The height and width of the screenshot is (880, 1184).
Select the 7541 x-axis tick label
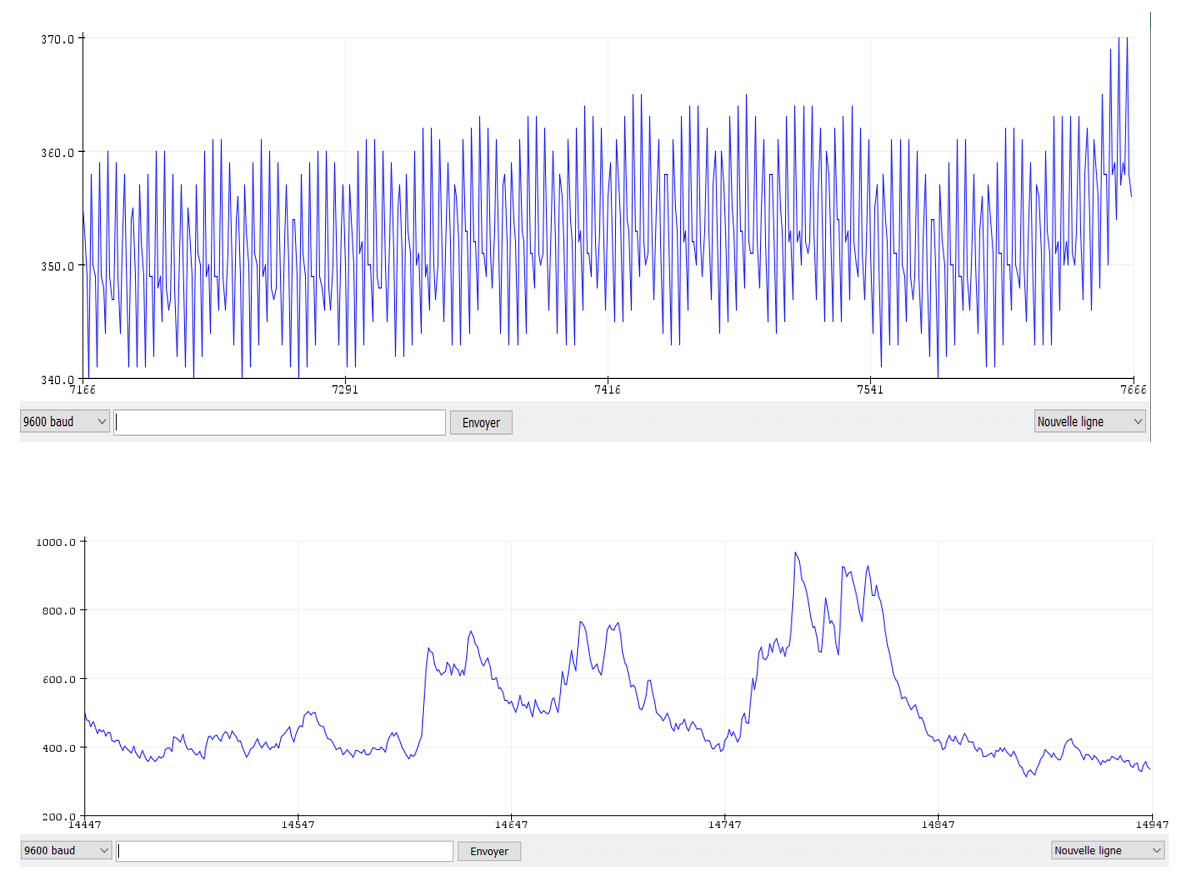870,389
